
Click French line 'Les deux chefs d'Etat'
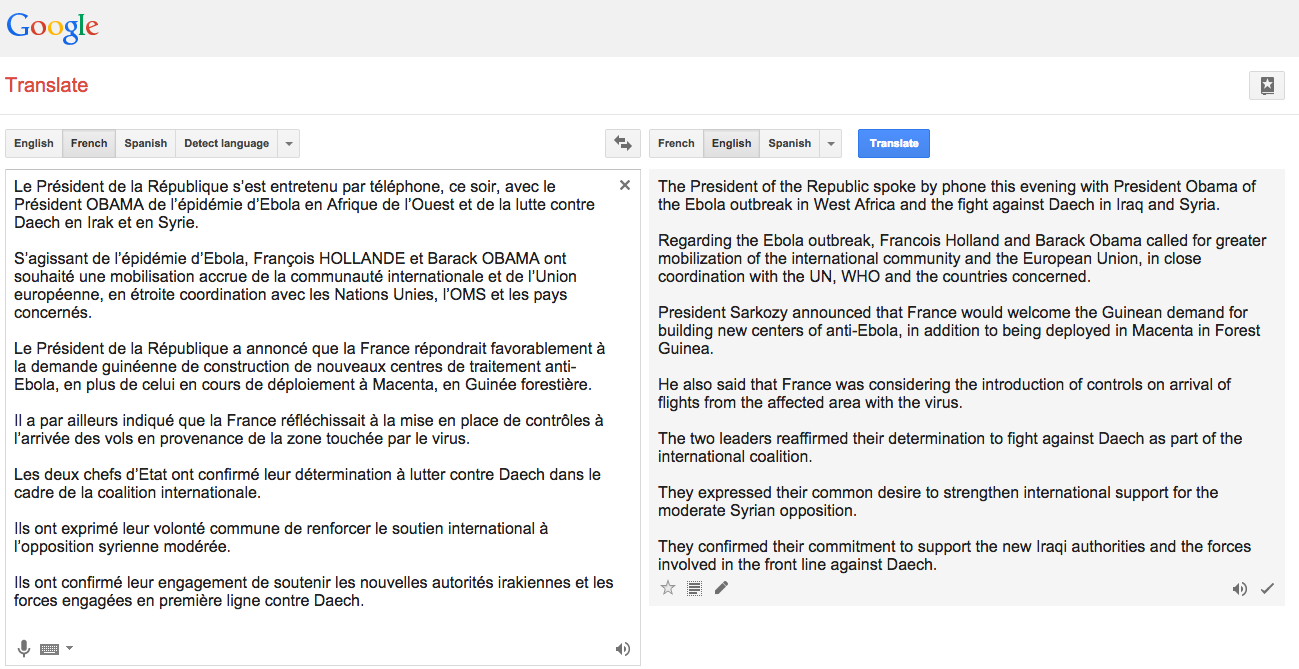pos(308,484)
